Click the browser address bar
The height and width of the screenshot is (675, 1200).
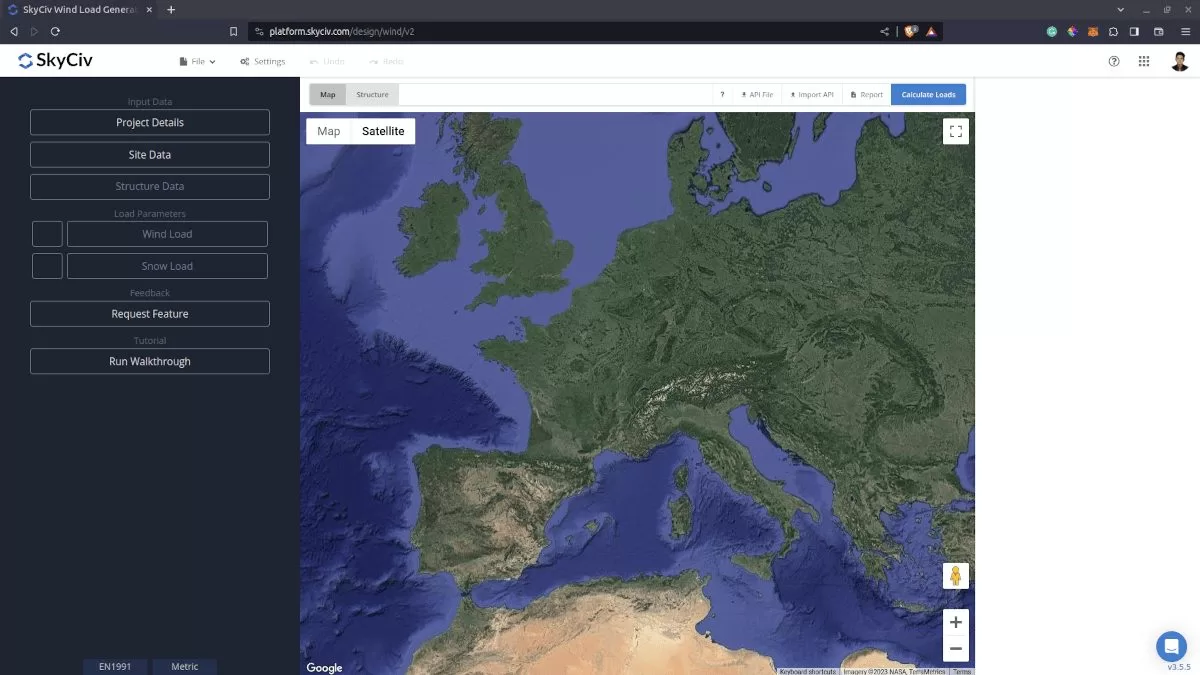point(560,31)
